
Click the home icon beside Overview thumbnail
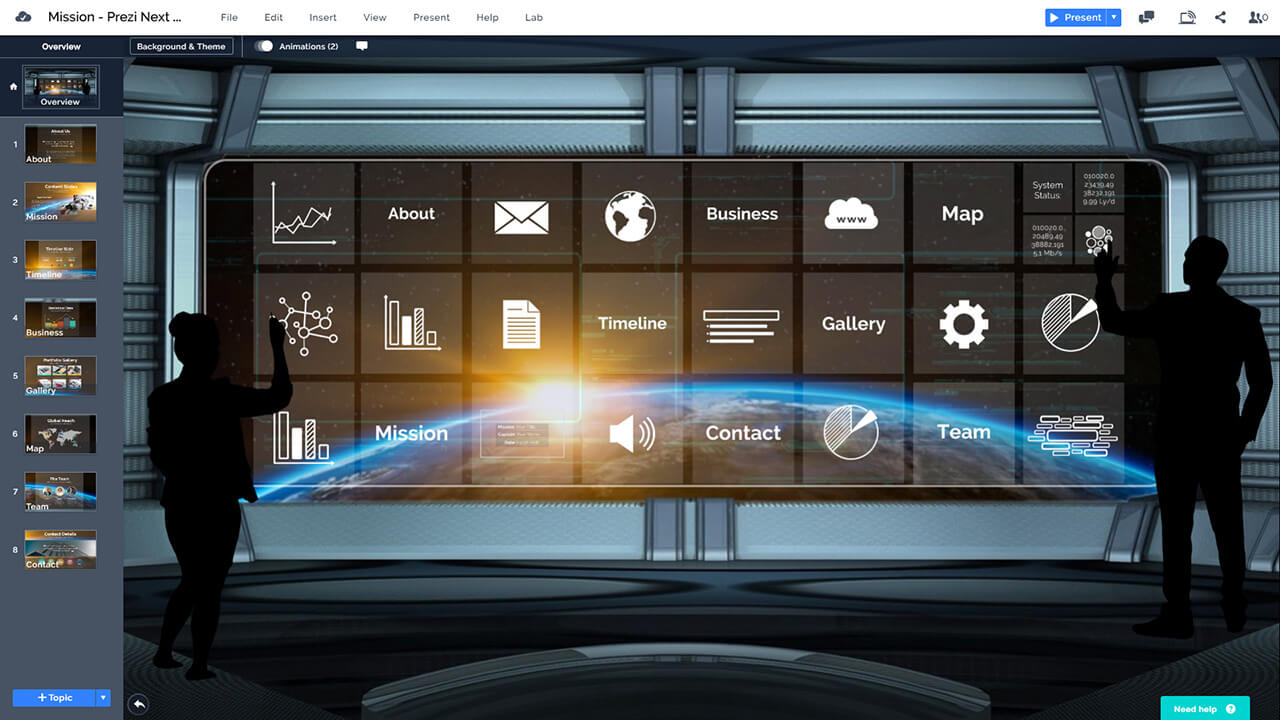click(x=13, y=87)
